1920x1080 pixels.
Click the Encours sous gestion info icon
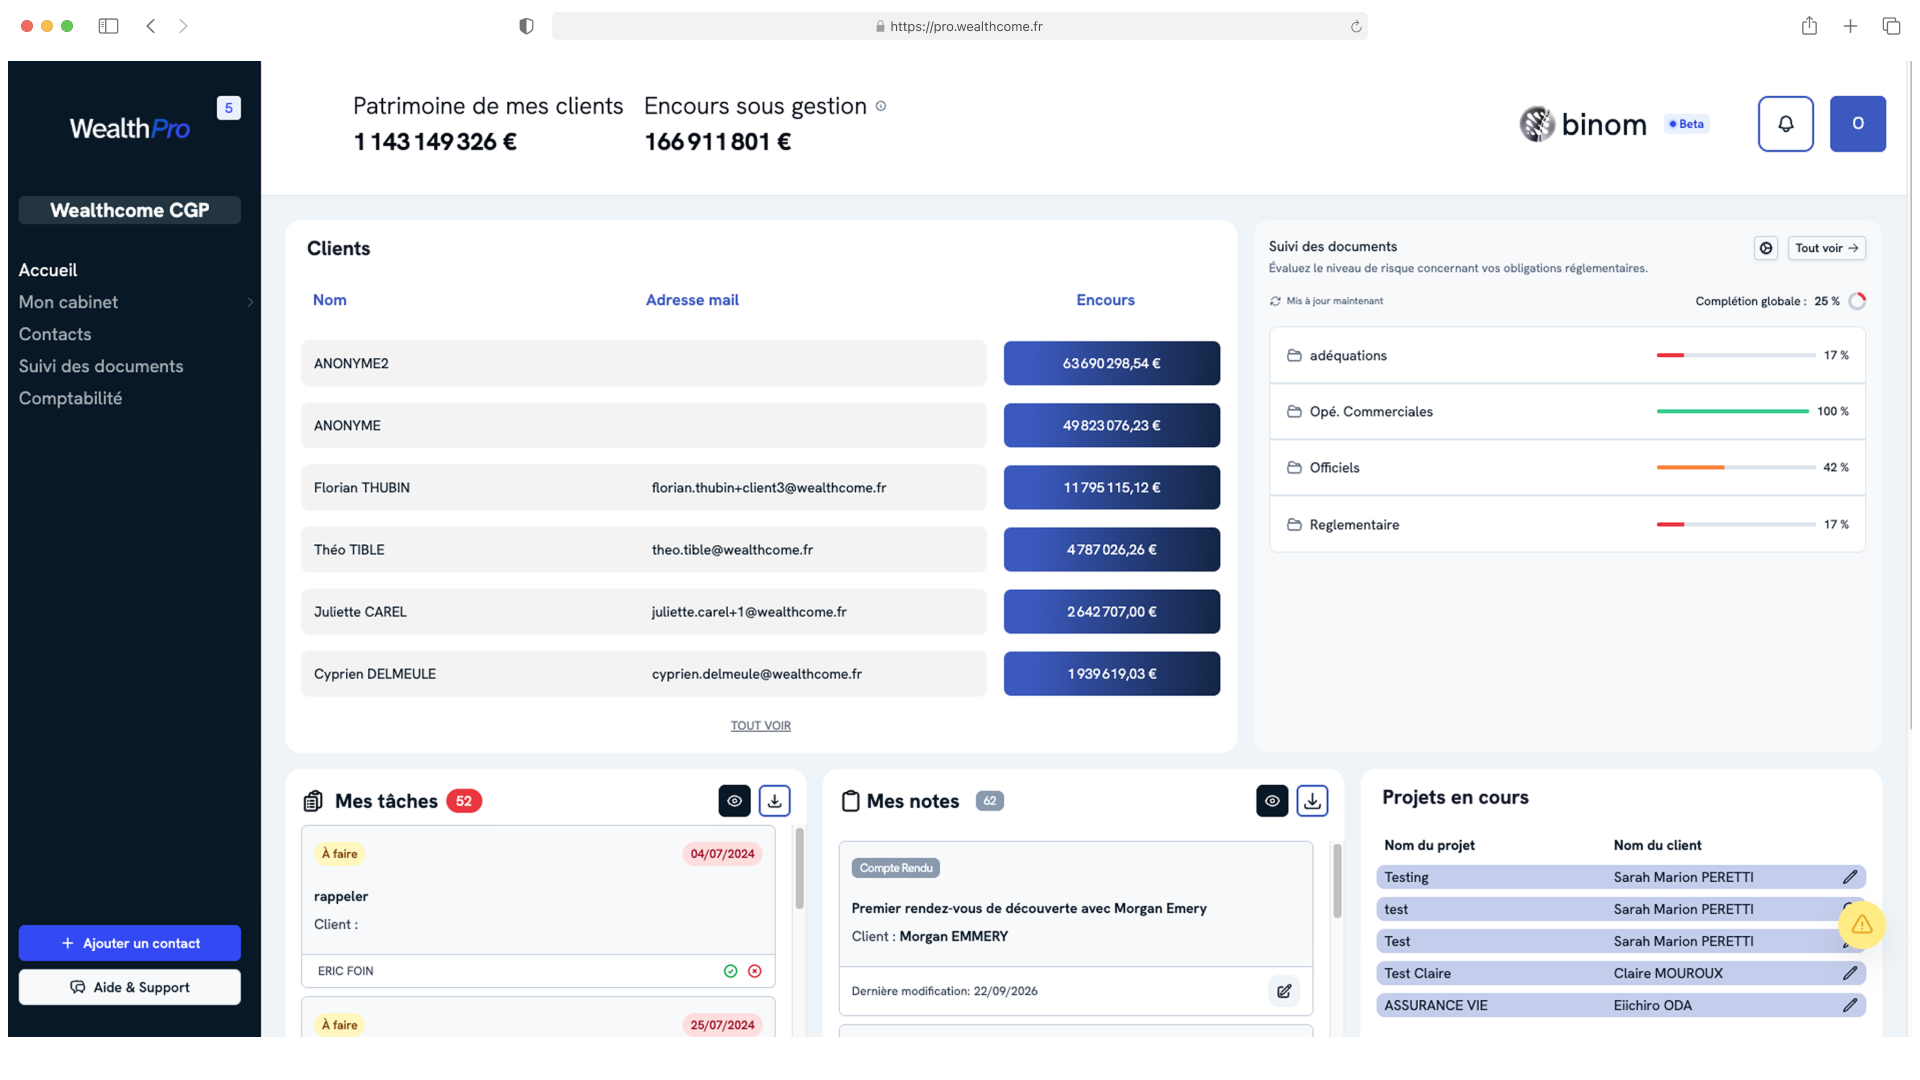tap(881, 106)
